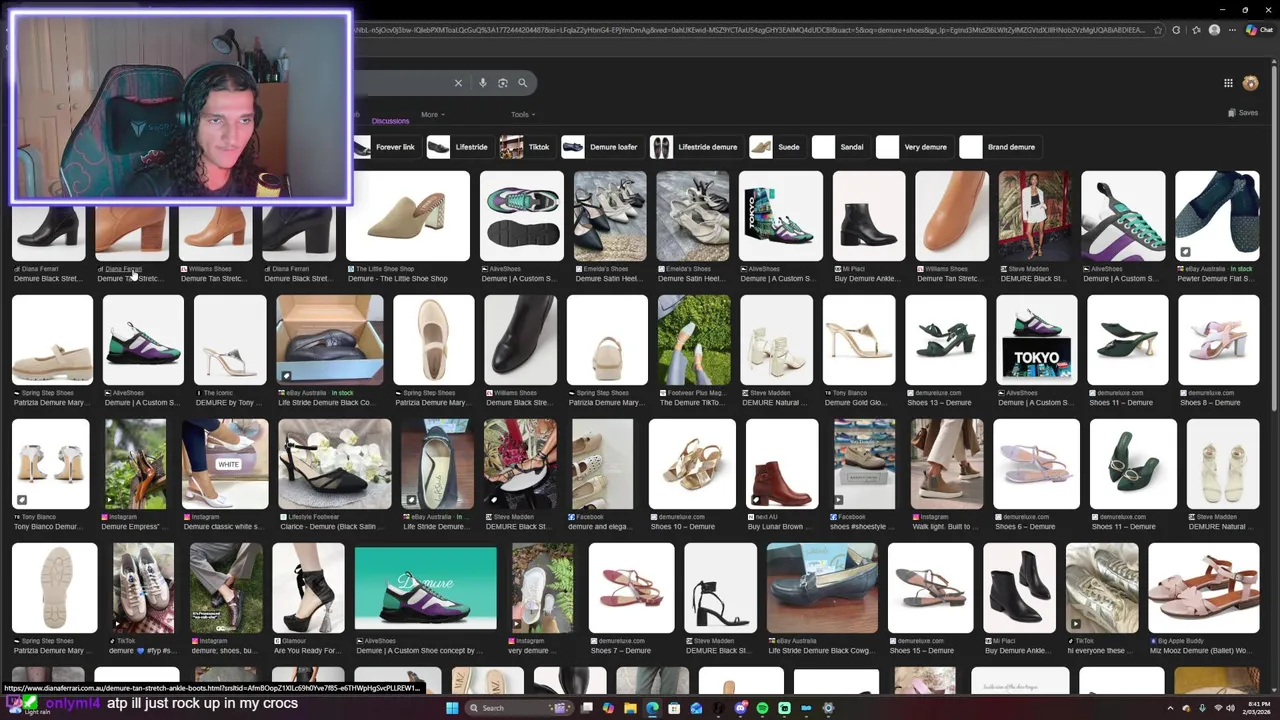1280x720 pixels.
Task: Open the taskbar clock and date
Action: tap(1258, 708)
